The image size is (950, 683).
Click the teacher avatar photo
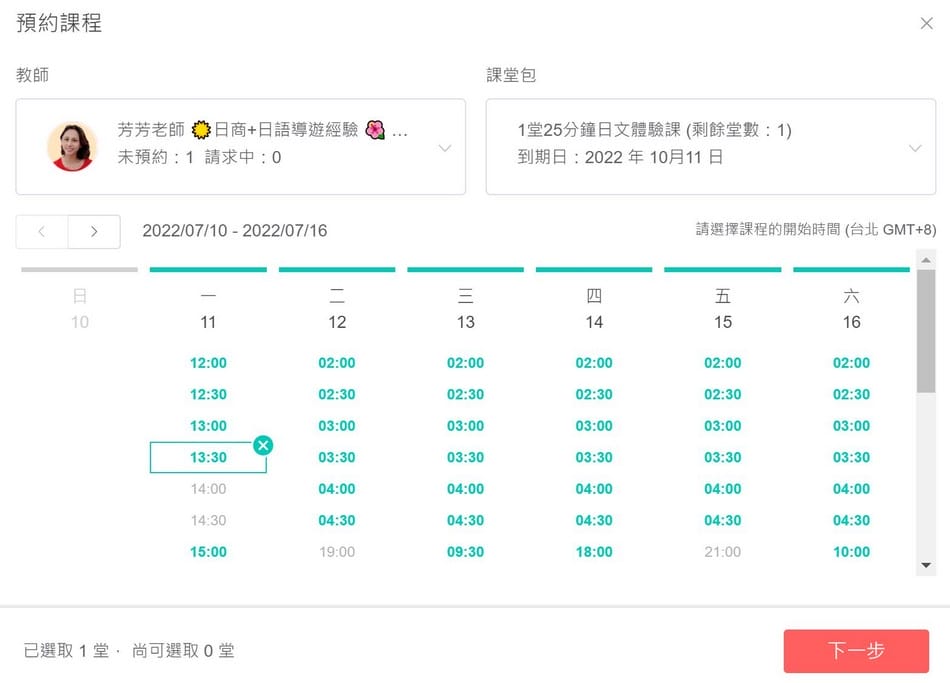(x=72, y=146)
